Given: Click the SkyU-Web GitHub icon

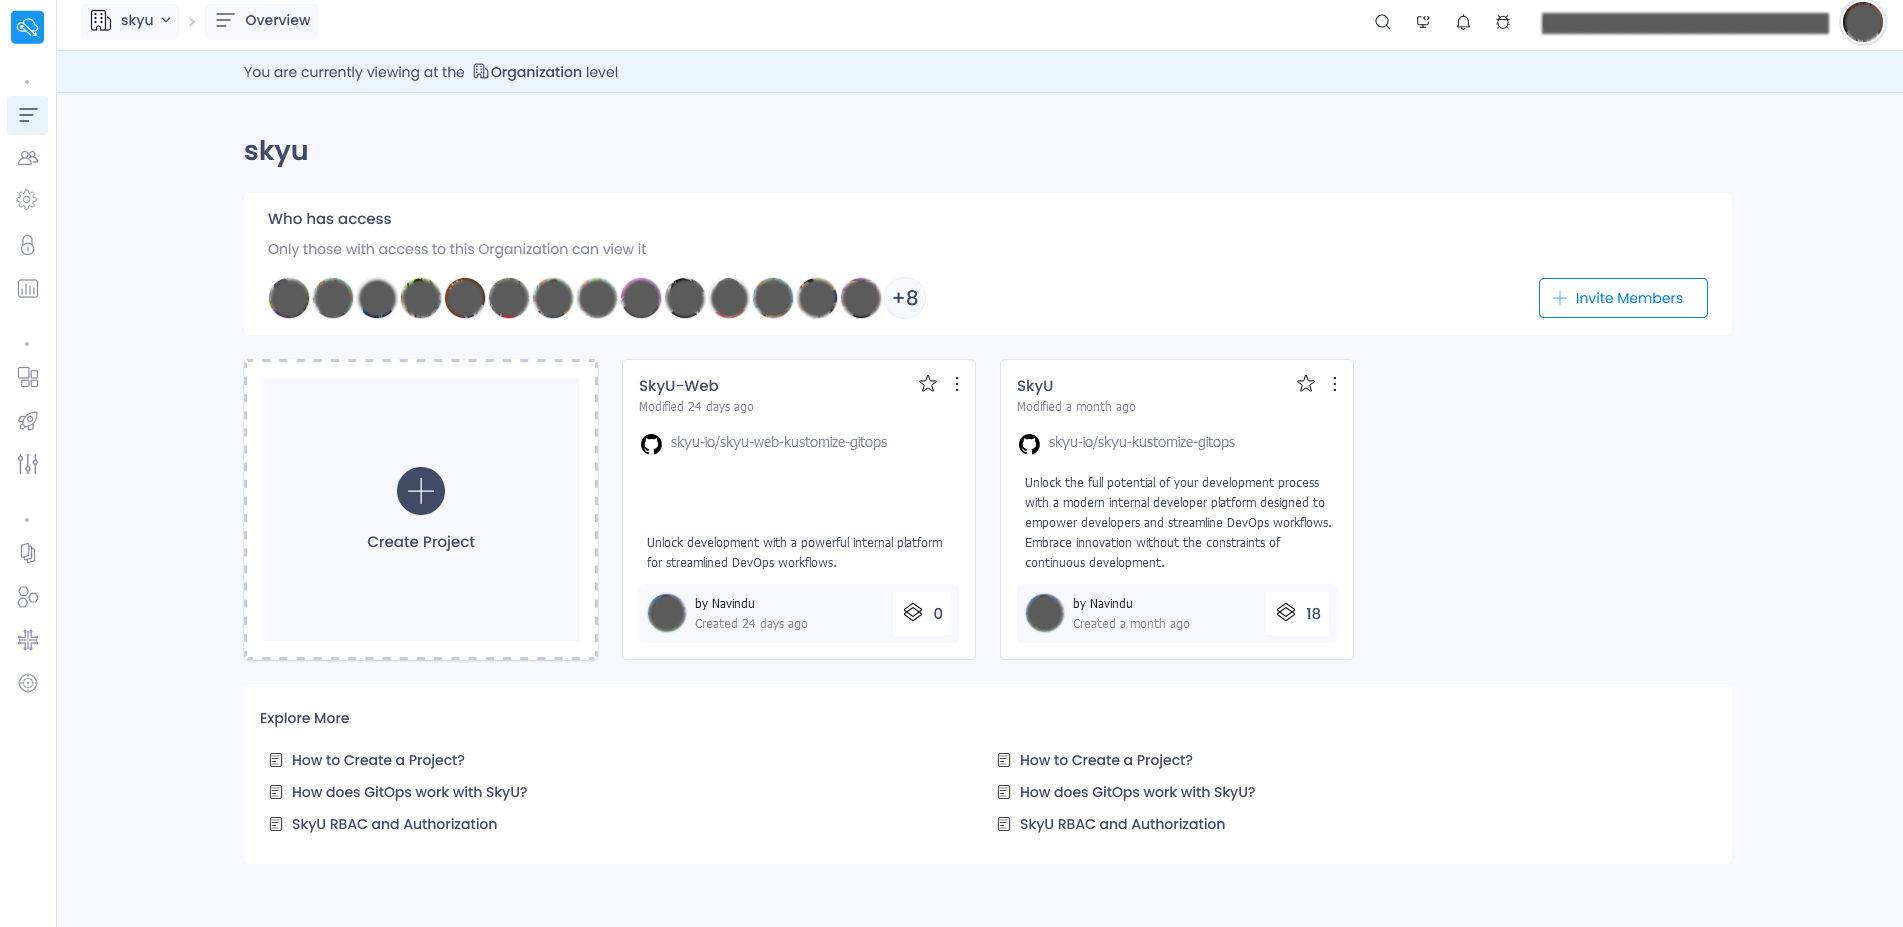Looking at the screenshot, I should [651, 444].
